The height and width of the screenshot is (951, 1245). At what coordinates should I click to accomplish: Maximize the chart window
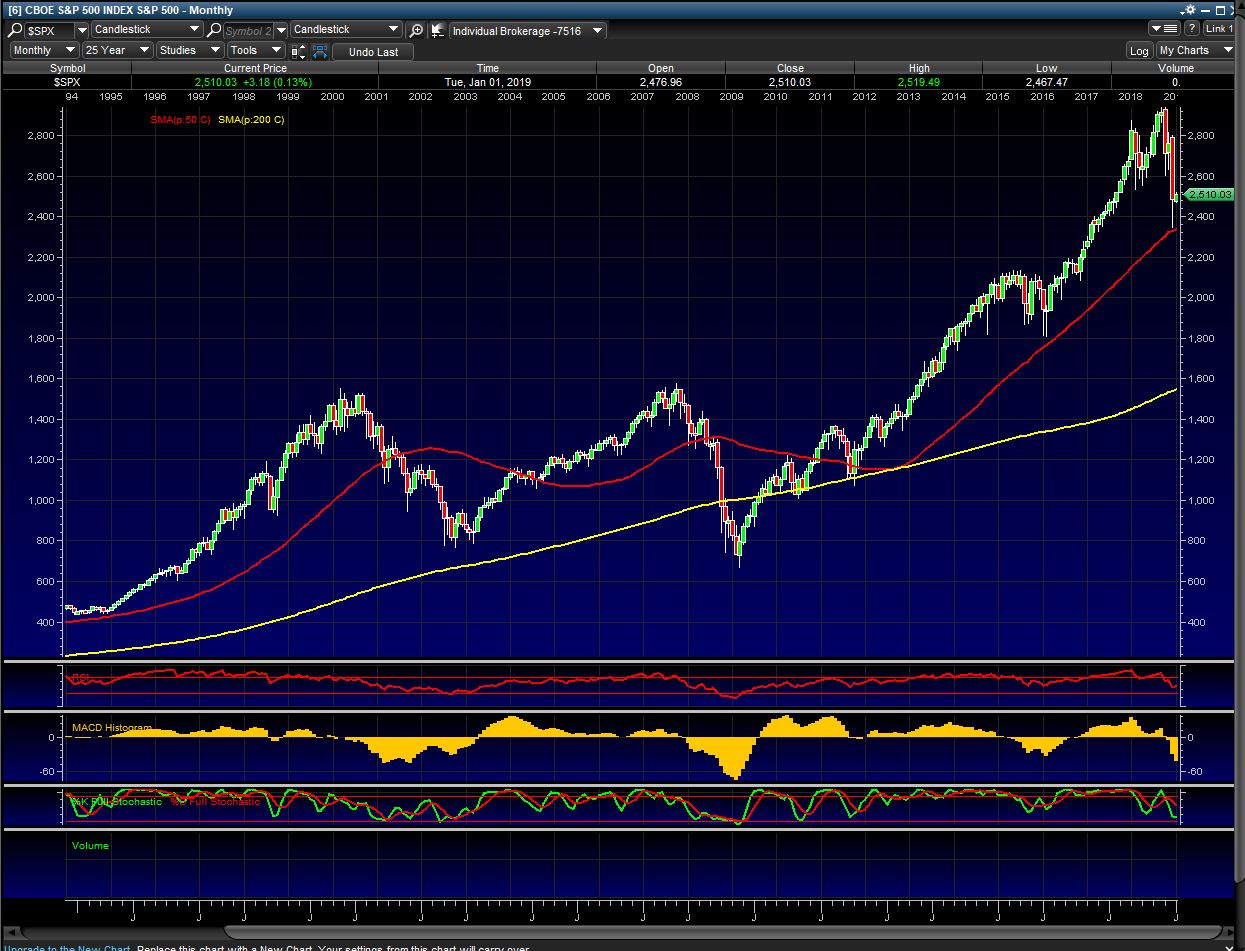[x=1222, y=9]
